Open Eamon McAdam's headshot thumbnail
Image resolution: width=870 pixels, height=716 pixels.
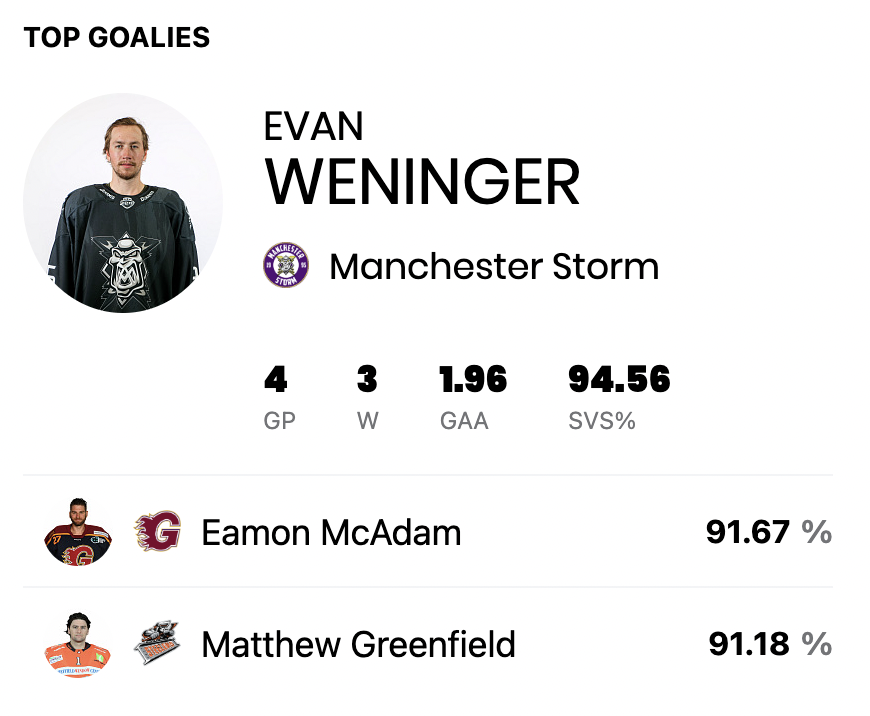[x=78, y=532]
